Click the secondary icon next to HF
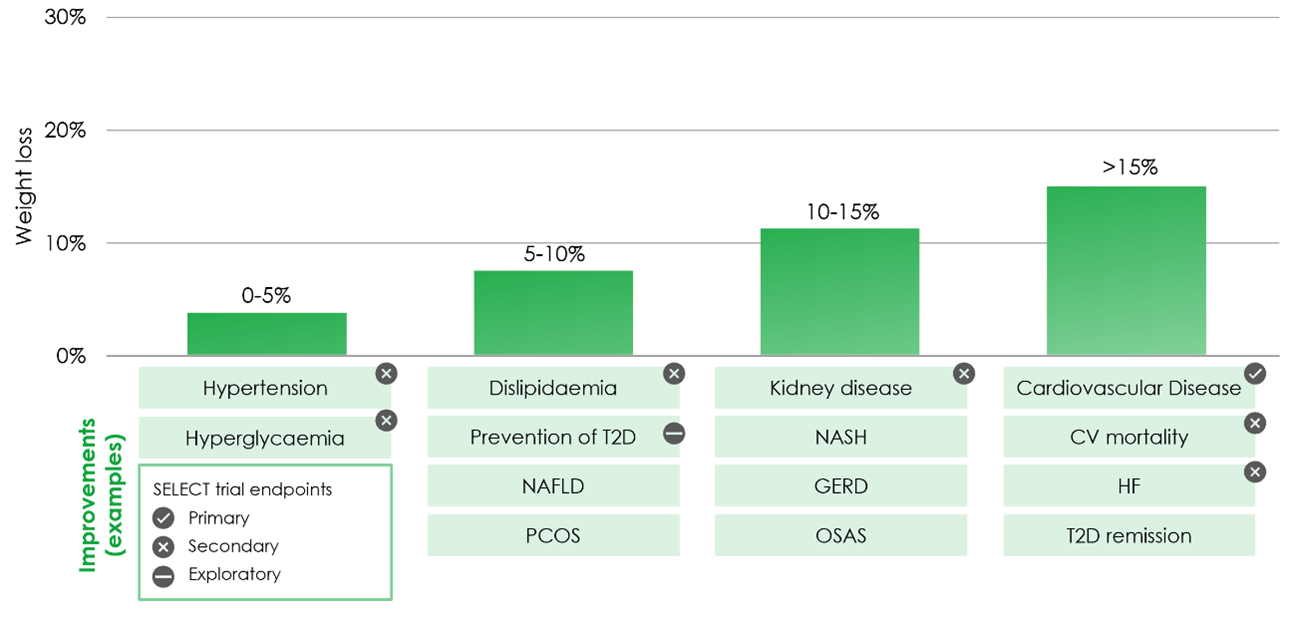The width and height of the screenshot is (1295, 622). tap(1254, 472)
